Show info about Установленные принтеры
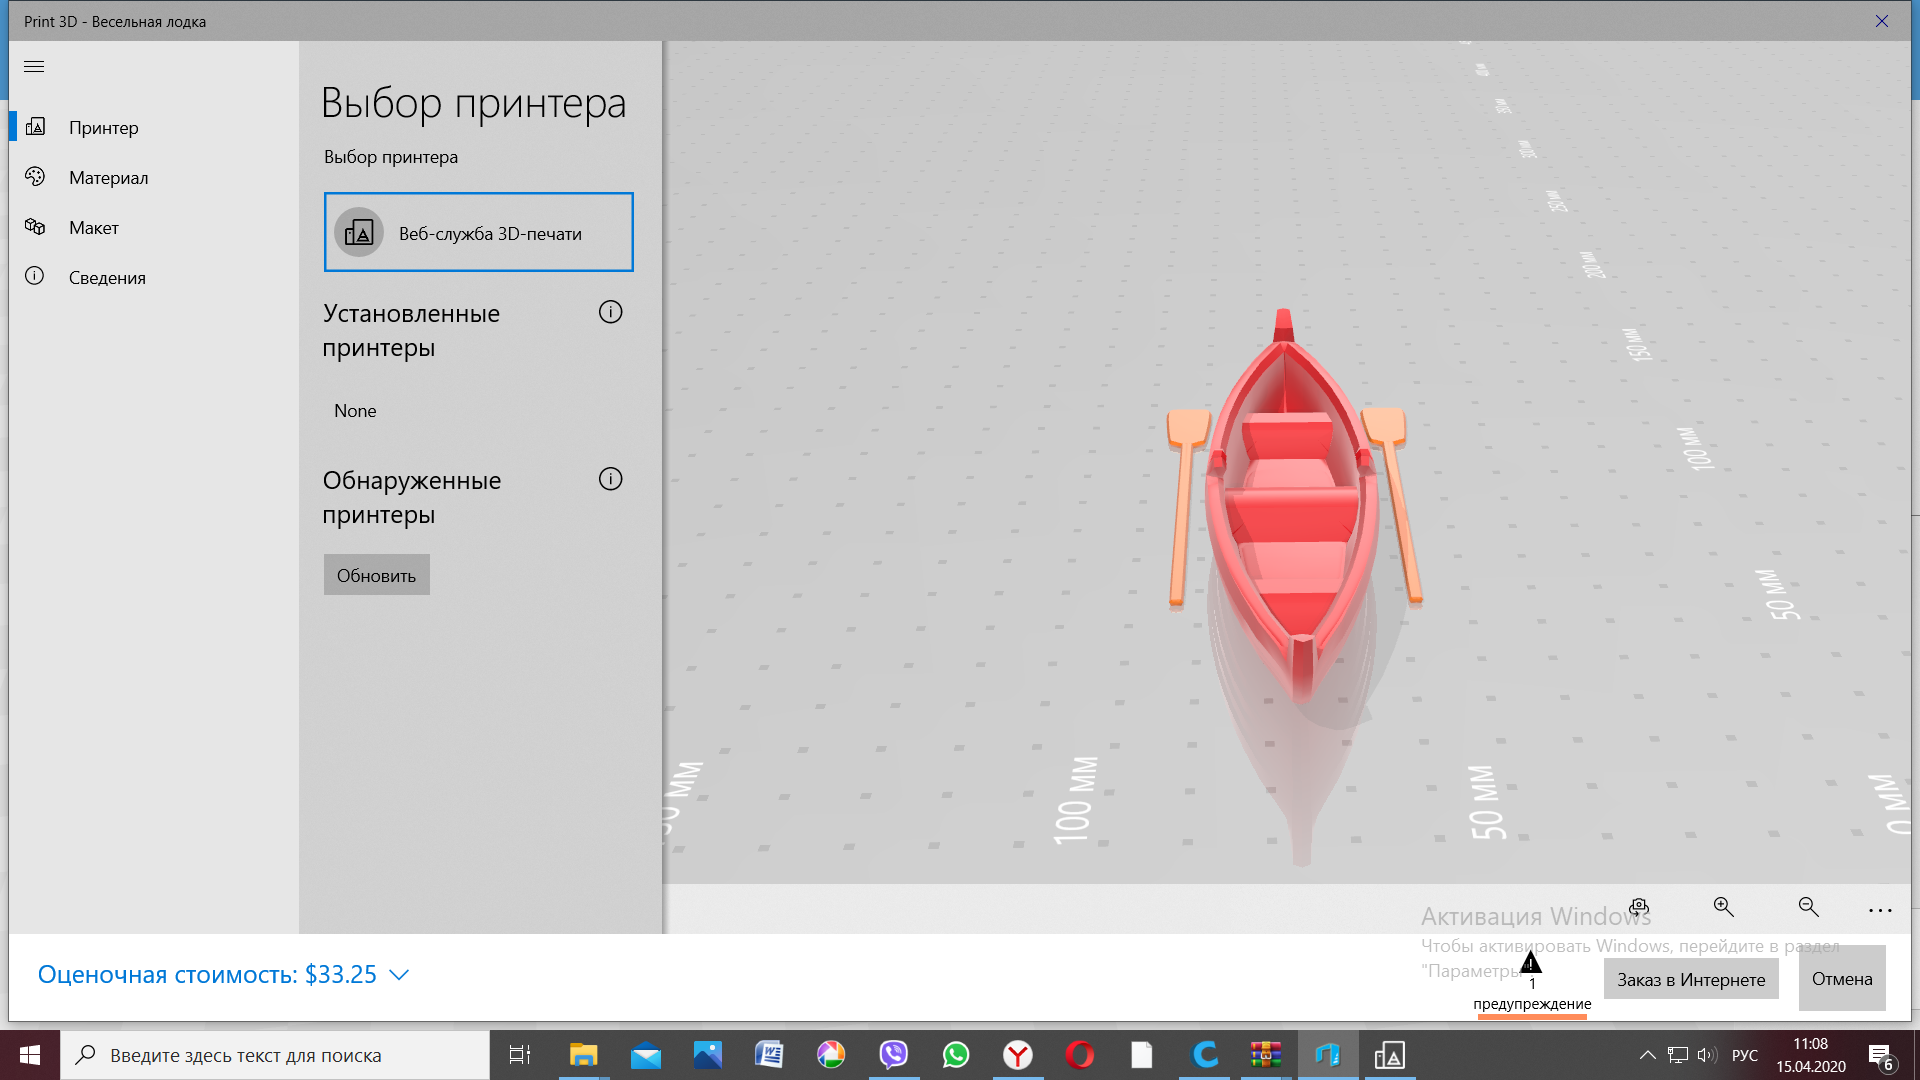Image resolution: width=1920 pixels, height=1080 pixels. click(610, 312)
